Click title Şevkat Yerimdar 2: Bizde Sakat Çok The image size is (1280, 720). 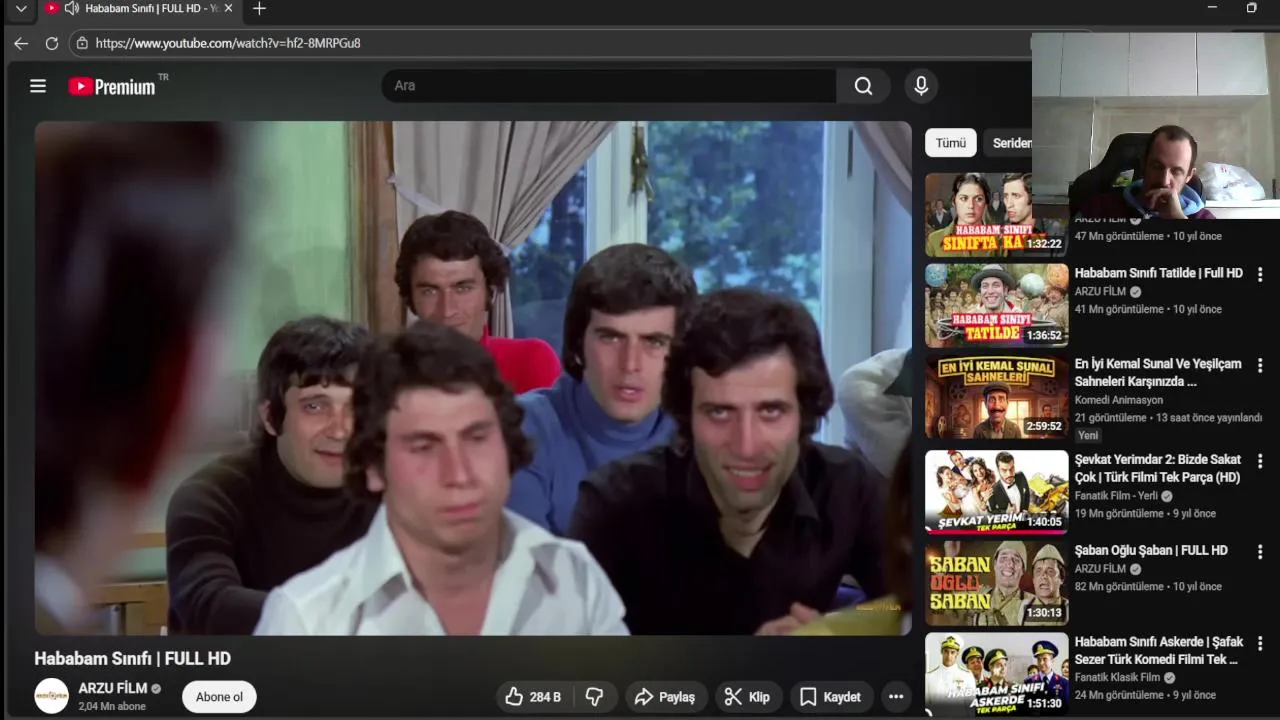(1158, 468)
